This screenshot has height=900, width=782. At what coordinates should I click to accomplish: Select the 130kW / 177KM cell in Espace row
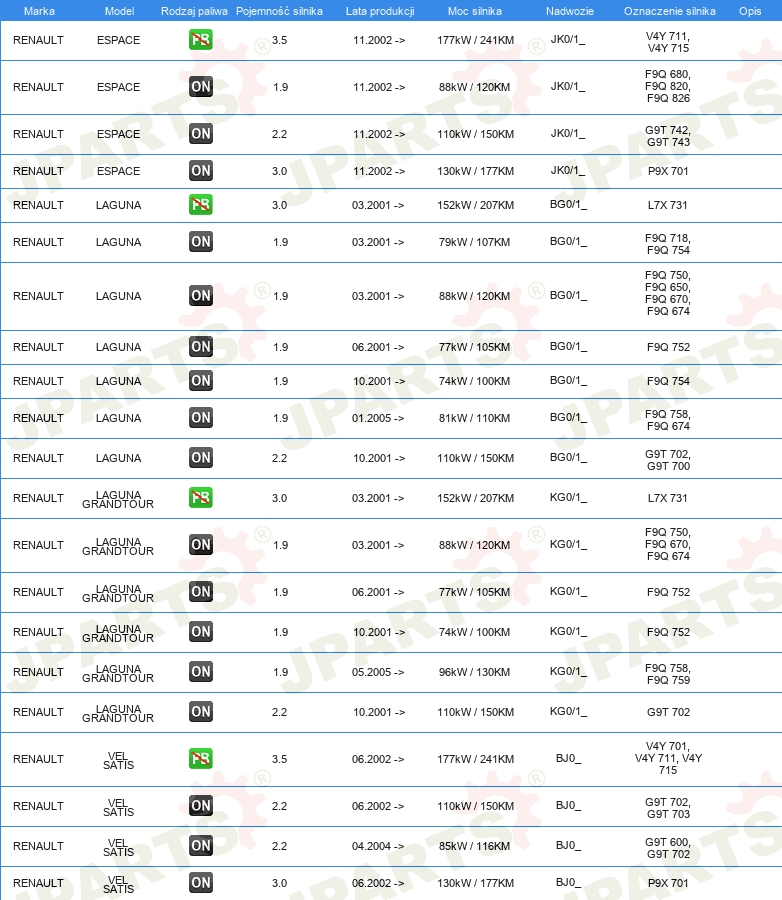point(475,171)
